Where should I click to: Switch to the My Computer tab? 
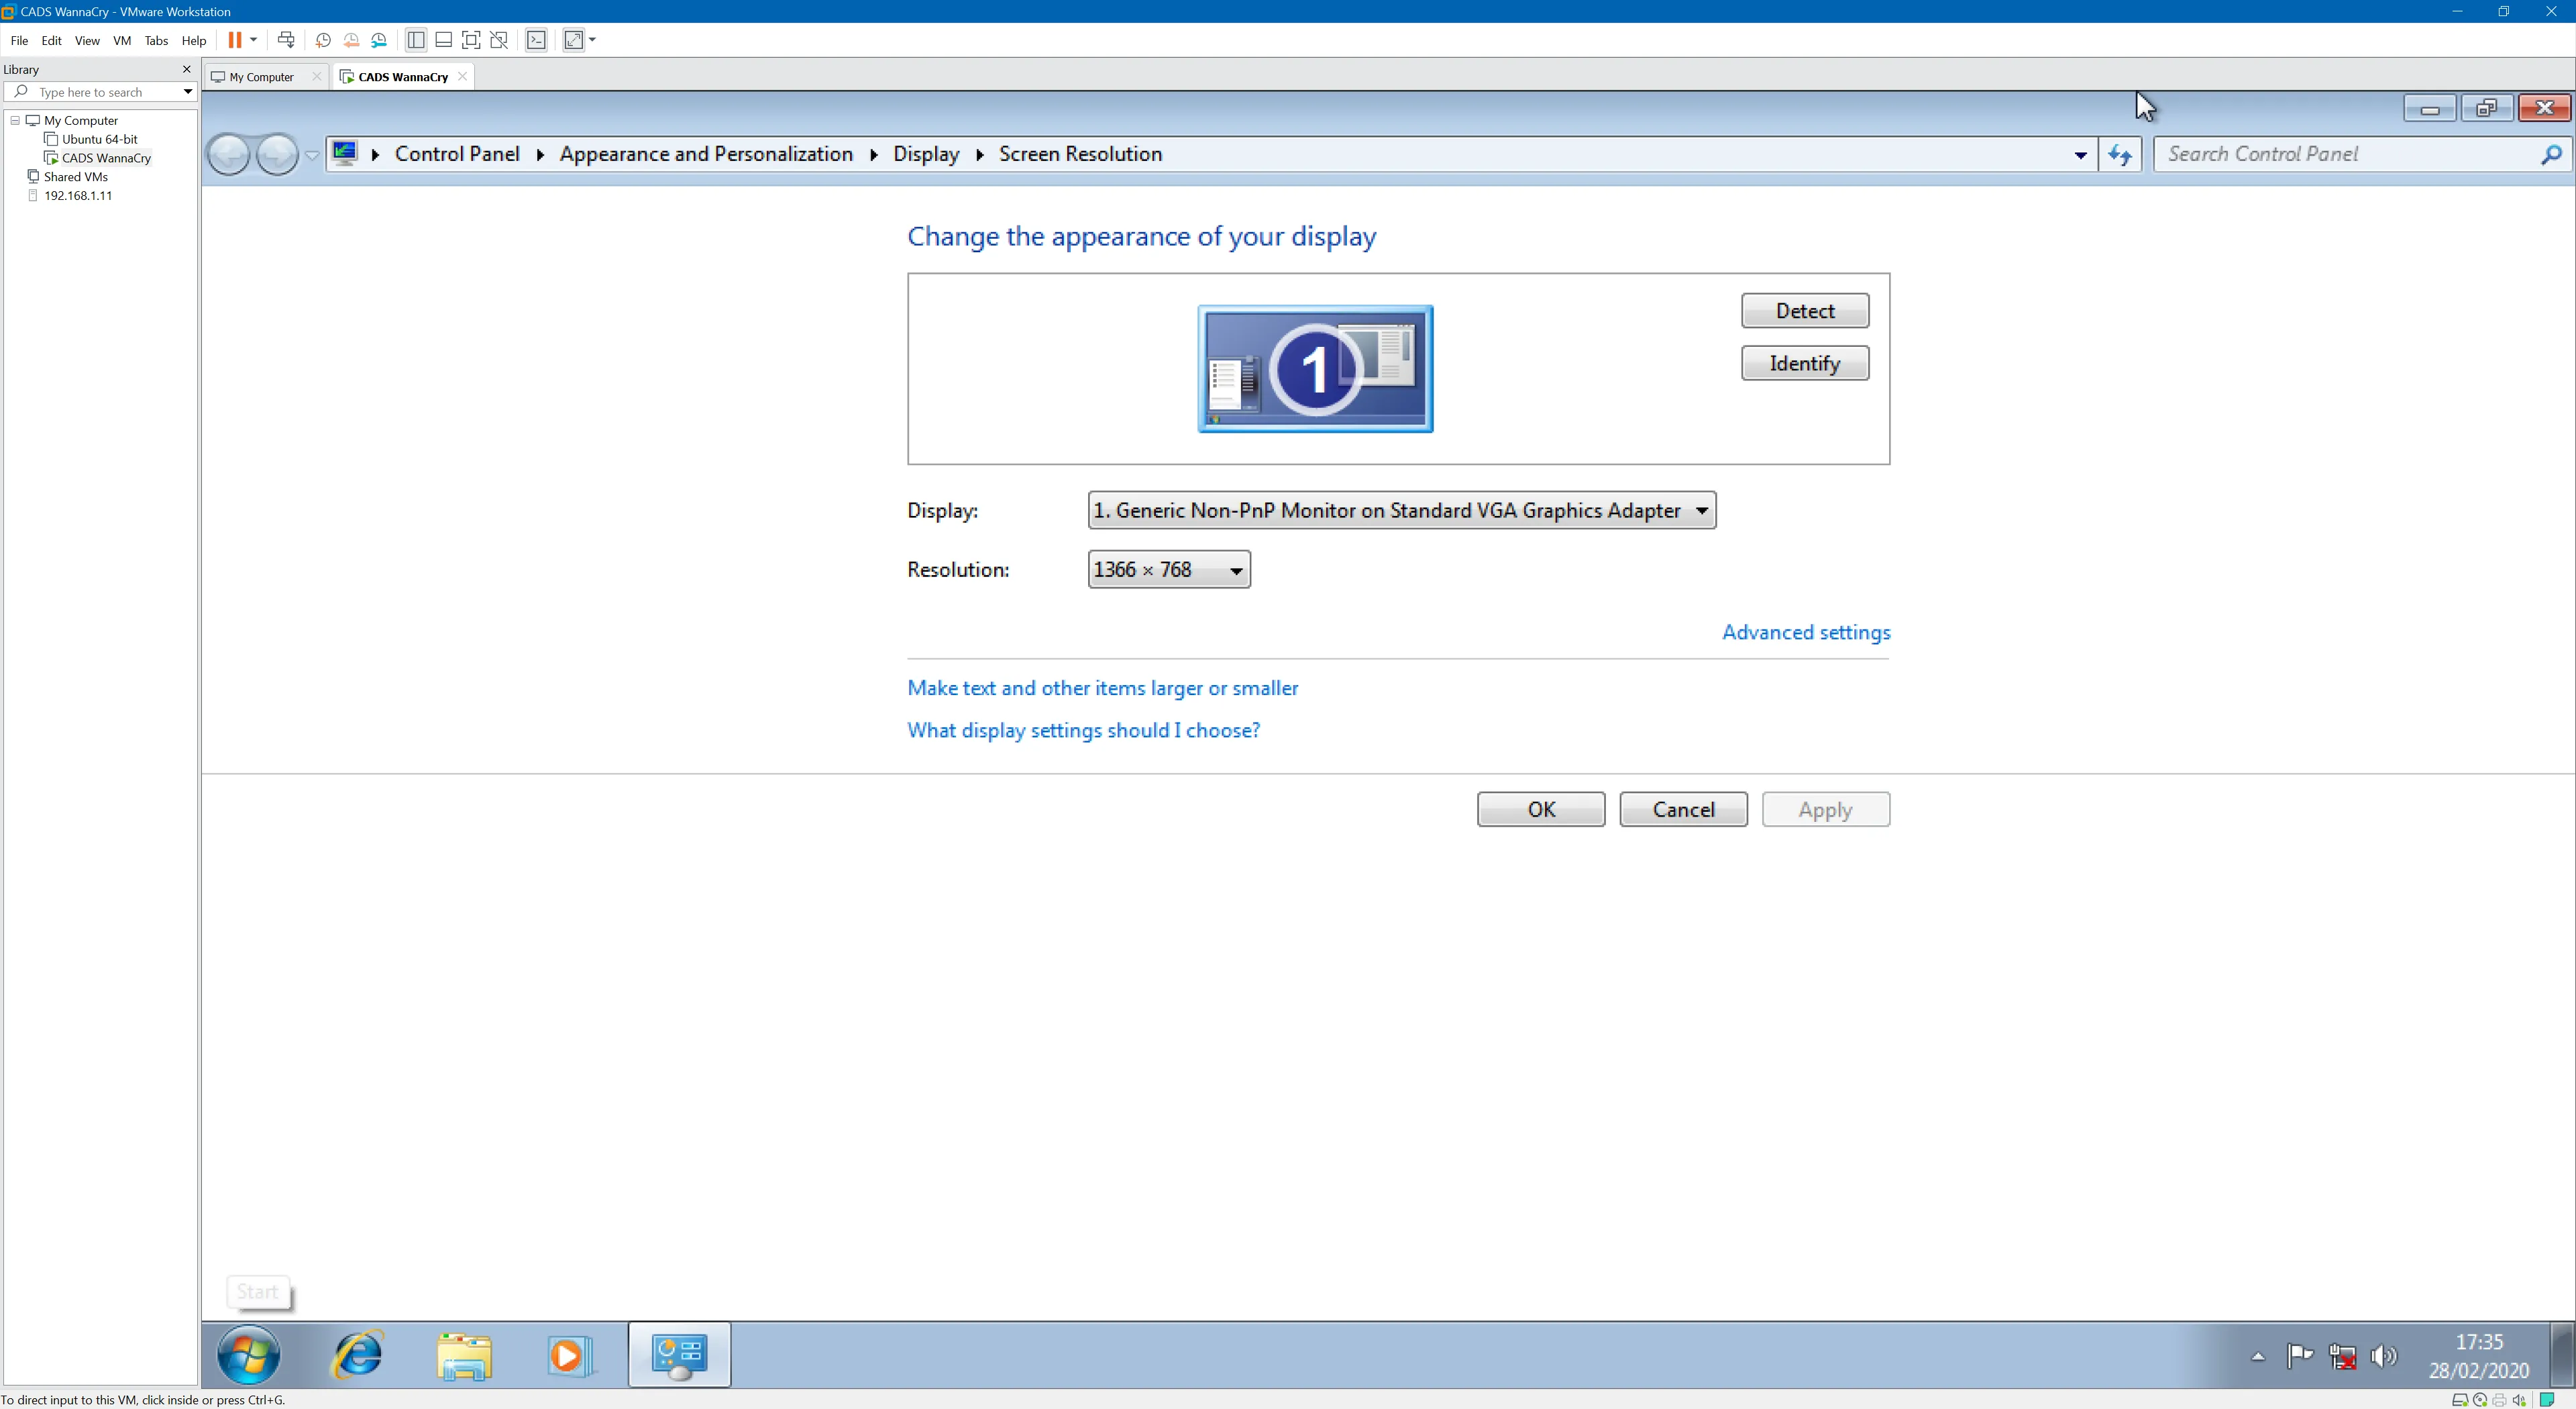[261, 77]
